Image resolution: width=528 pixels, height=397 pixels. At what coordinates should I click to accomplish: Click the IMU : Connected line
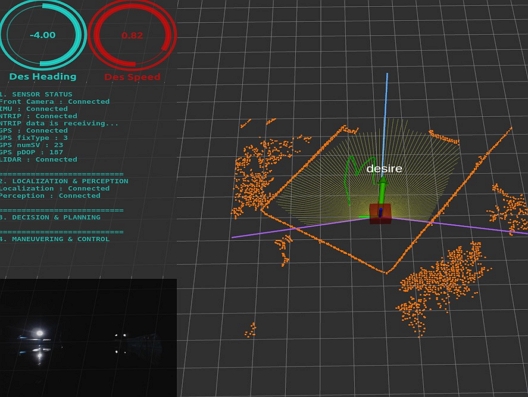coord(34,109)
